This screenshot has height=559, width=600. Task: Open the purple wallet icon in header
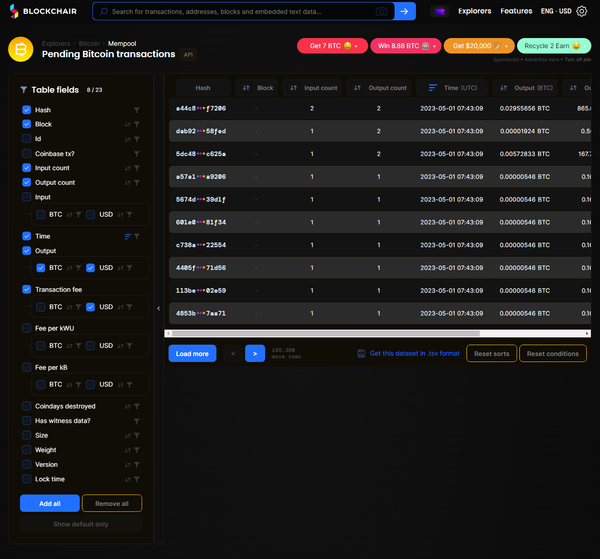(439, 11)
